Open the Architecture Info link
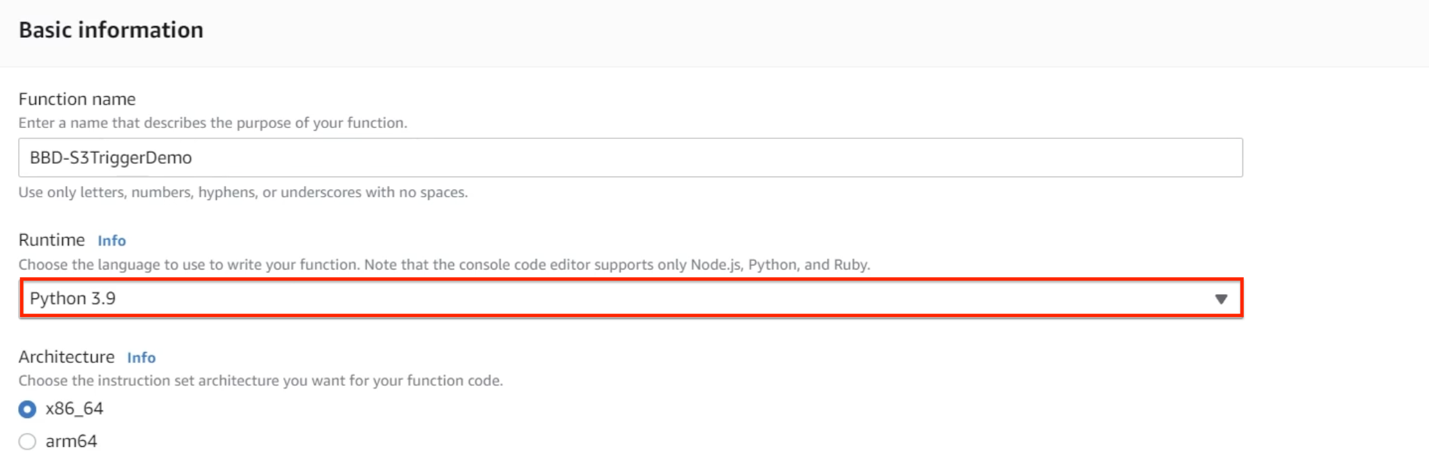Screen dimensions: 1429x469 coord(141,358)
